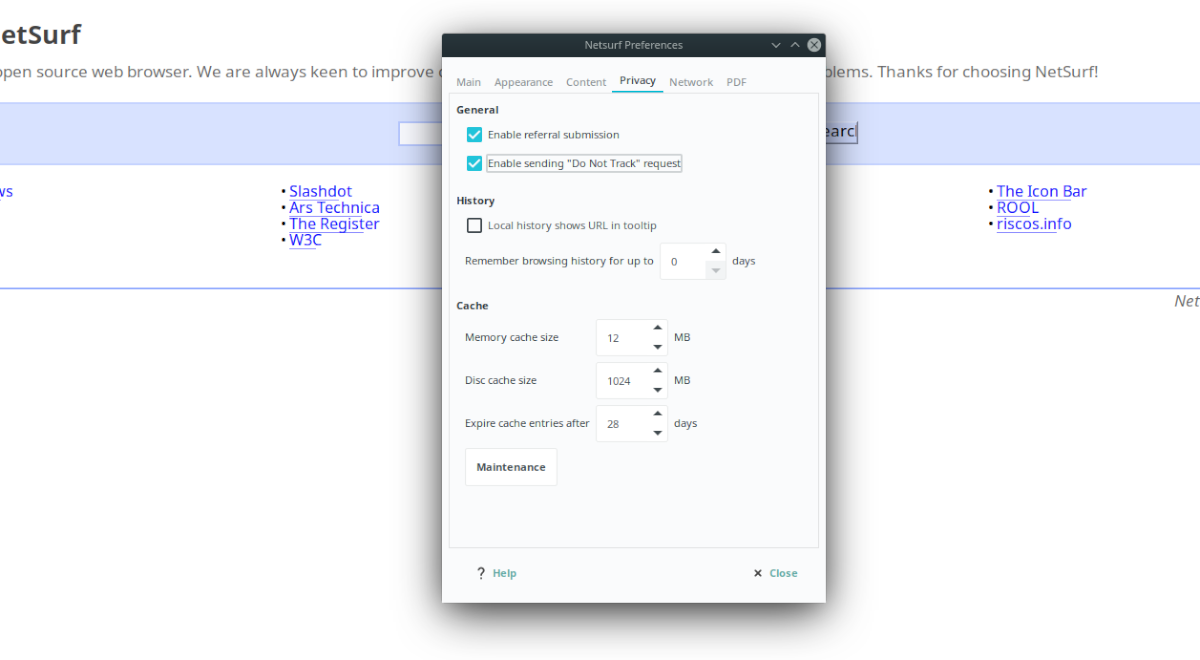
Task: Open the Appearance tab
Action: [x=523, y=82]
